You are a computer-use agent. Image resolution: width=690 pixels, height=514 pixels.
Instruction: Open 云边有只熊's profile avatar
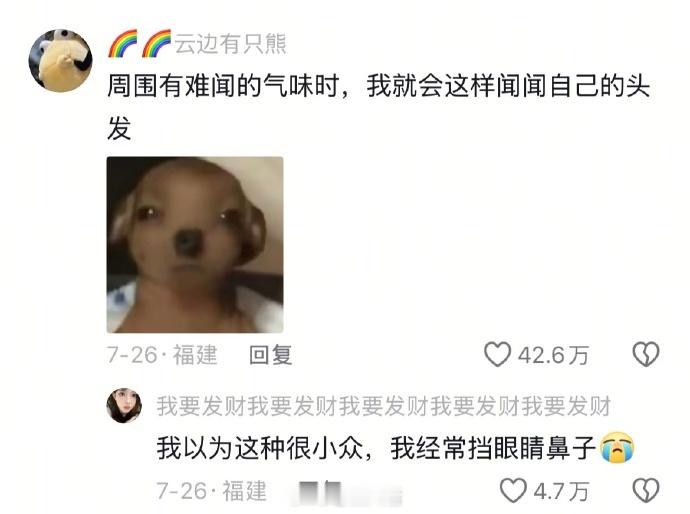point(61,61)
